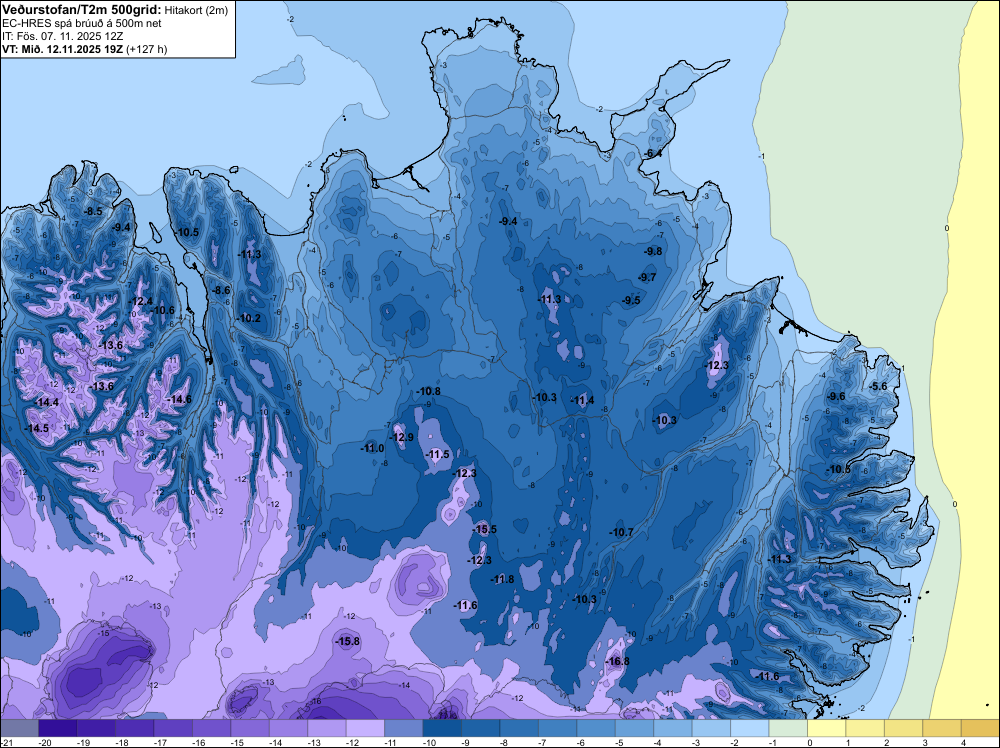Click the -11.5 temperature value
The width and height of the screenshot is (1000, 748).
(x=438, y=455)
